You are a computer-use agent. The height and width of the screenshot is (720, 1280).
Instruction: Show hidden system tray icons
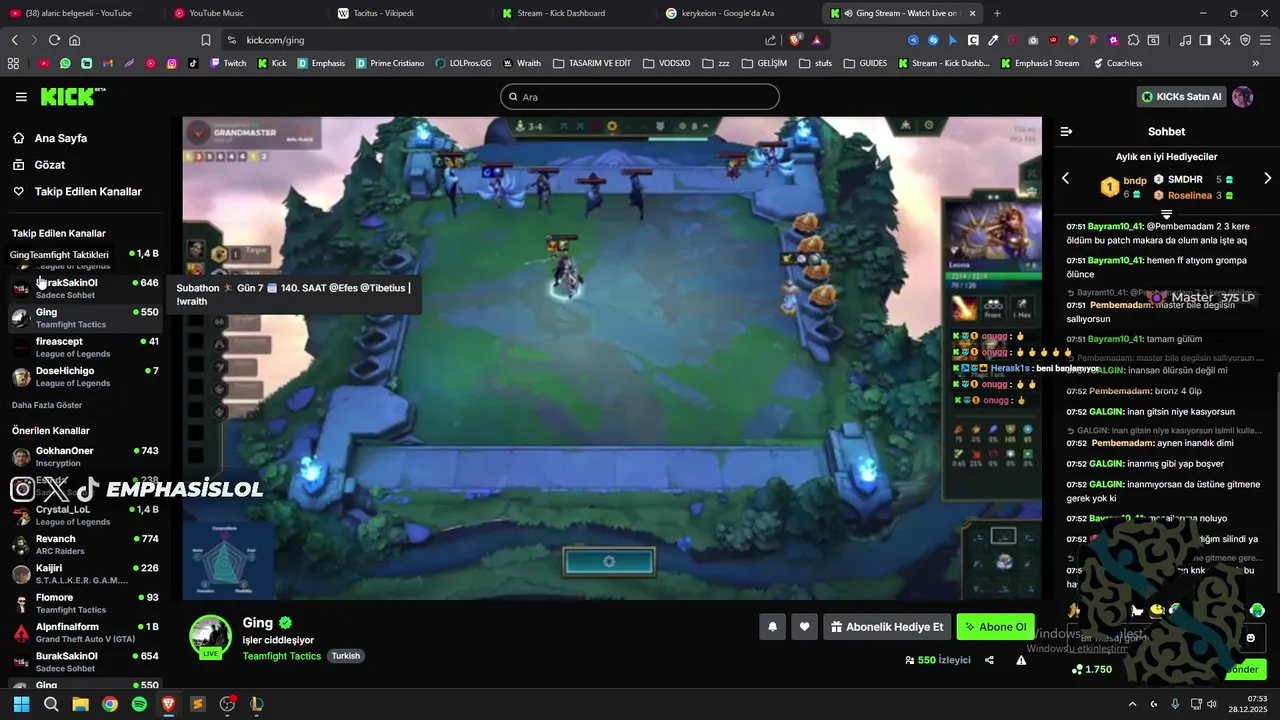1132,704
